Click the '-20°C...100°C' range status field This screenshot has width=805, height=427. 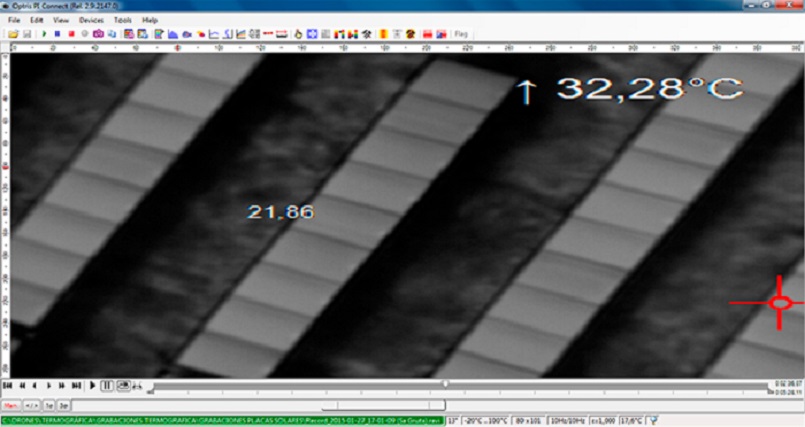(x=485, y=421)
